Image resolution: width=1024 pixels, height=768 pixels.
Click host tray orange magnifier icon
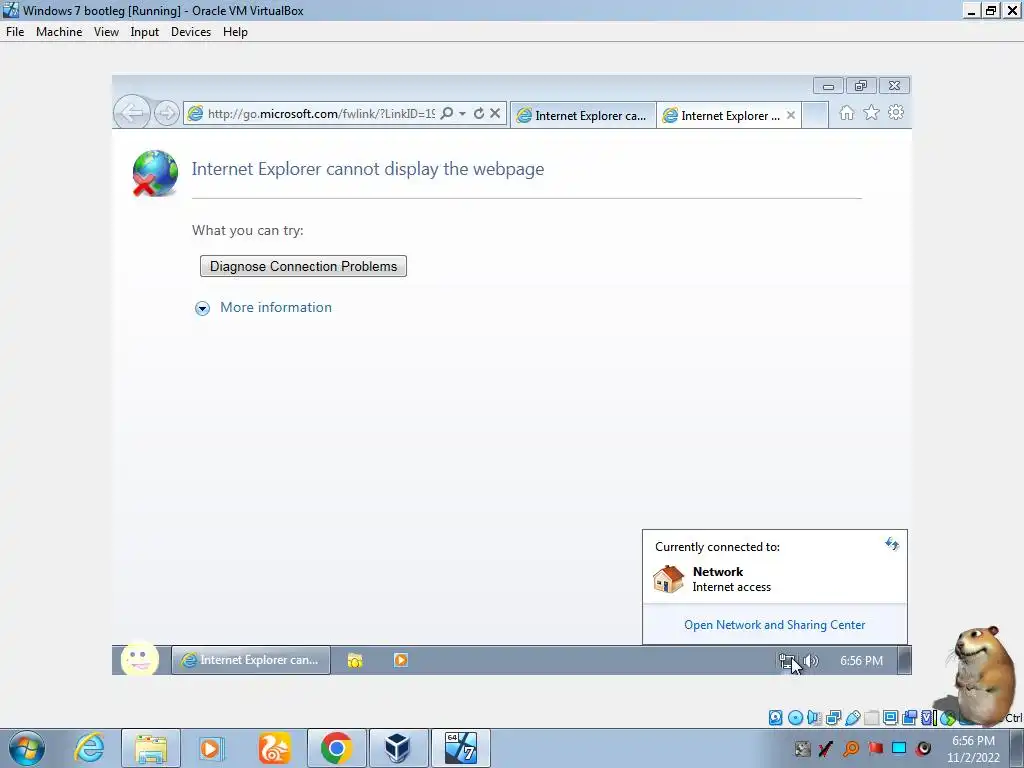[x=851, y=748]
